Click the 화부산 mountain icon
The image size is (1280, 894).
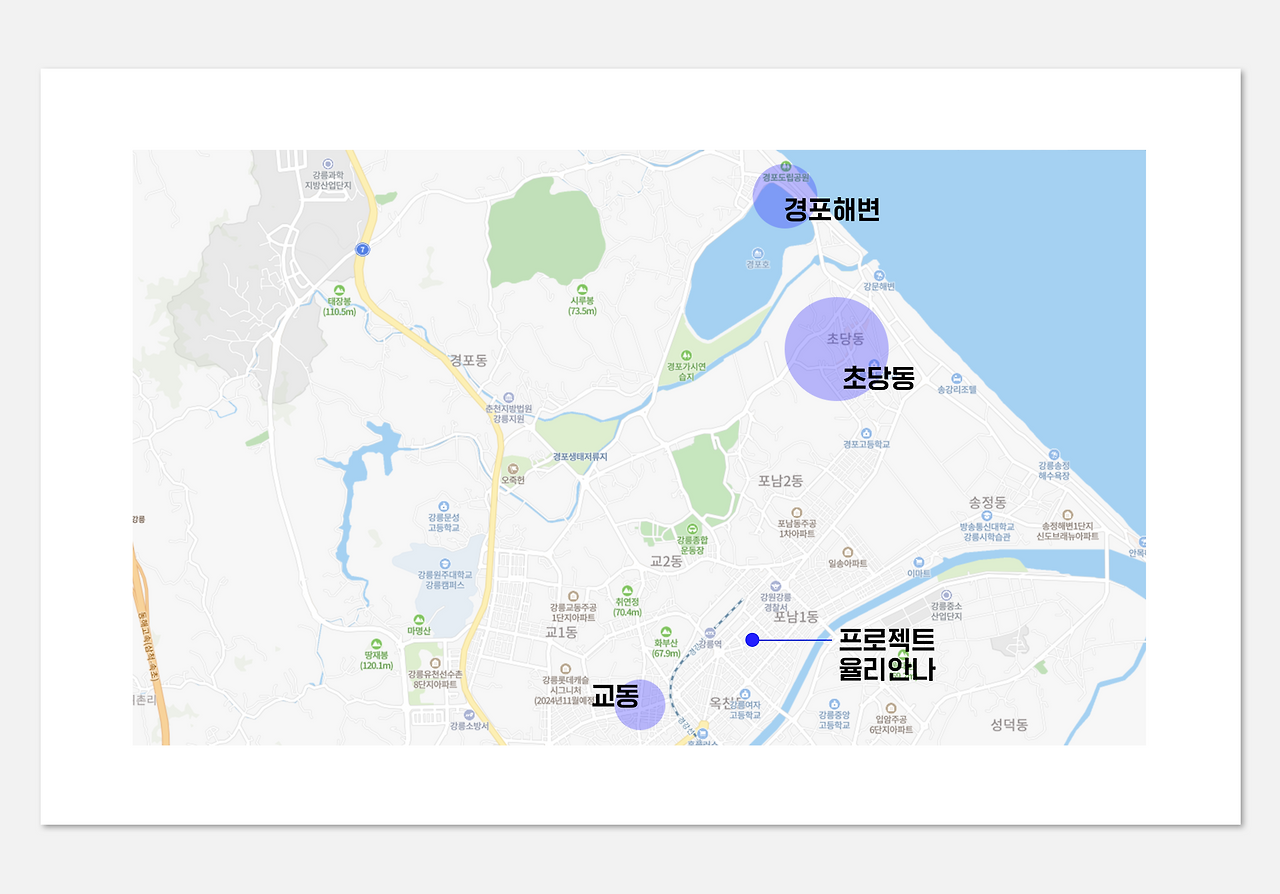[x=666, y=631]
